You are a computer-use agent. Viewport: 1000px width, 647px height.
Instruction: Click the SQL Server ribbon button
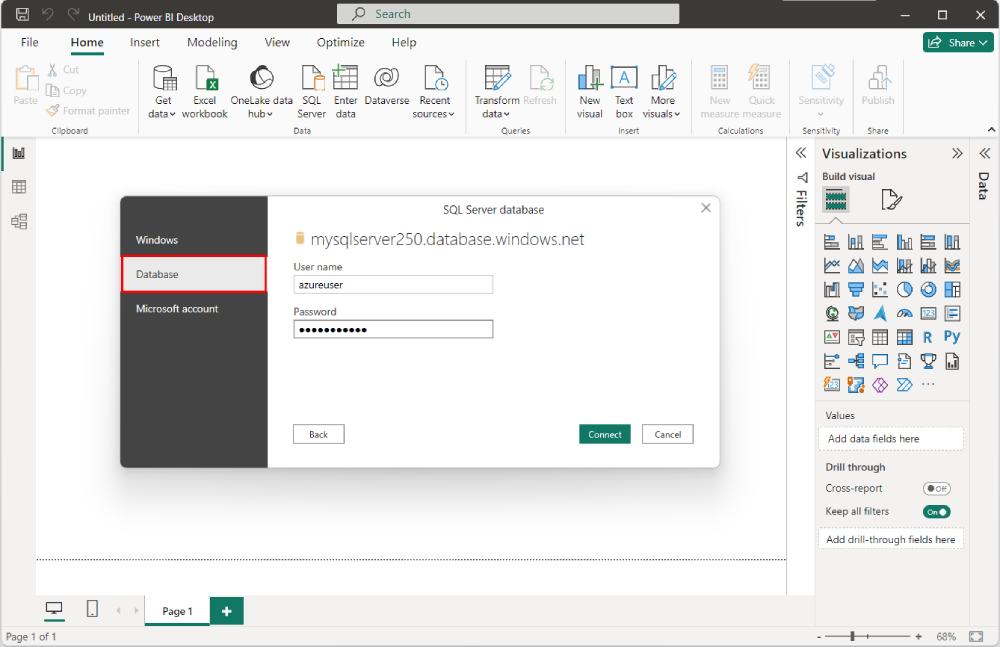312,93
